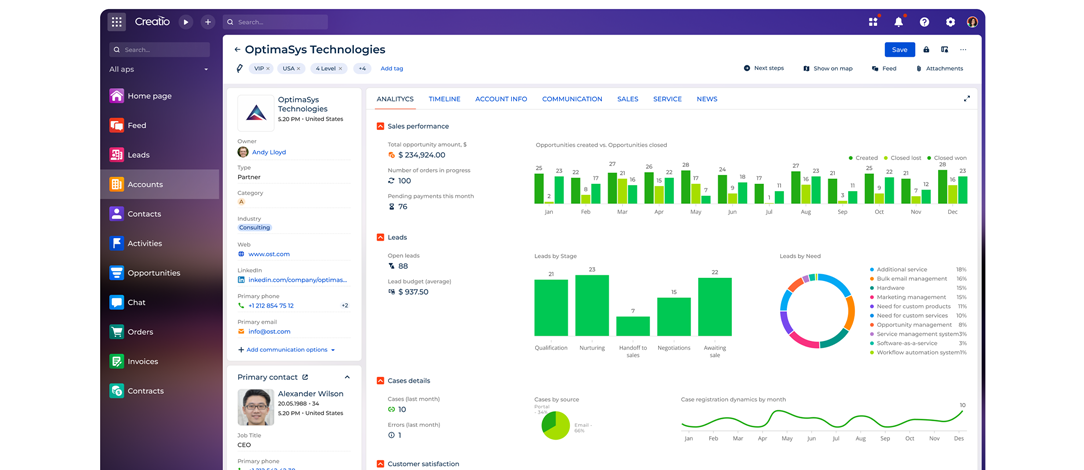Screen dimensions: 1084x470
Task: Click the run process play icon
Action: tap(185, 22)
